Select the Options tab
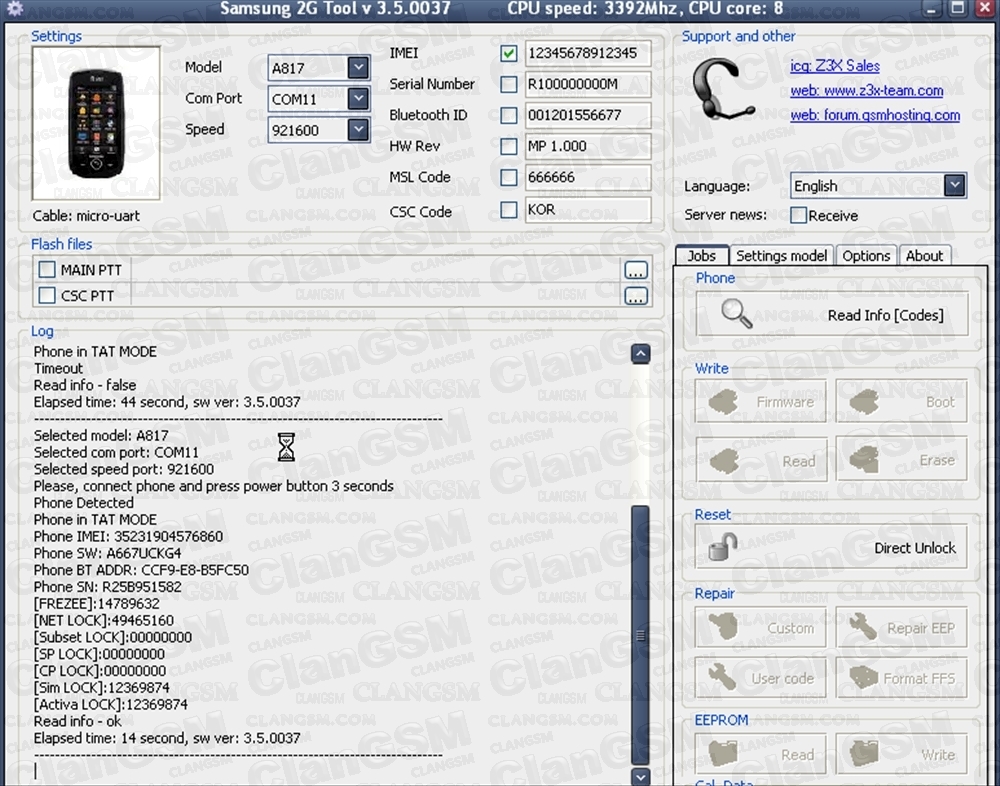This screenshot has width=1000, height=786. [x=866, y=256]
